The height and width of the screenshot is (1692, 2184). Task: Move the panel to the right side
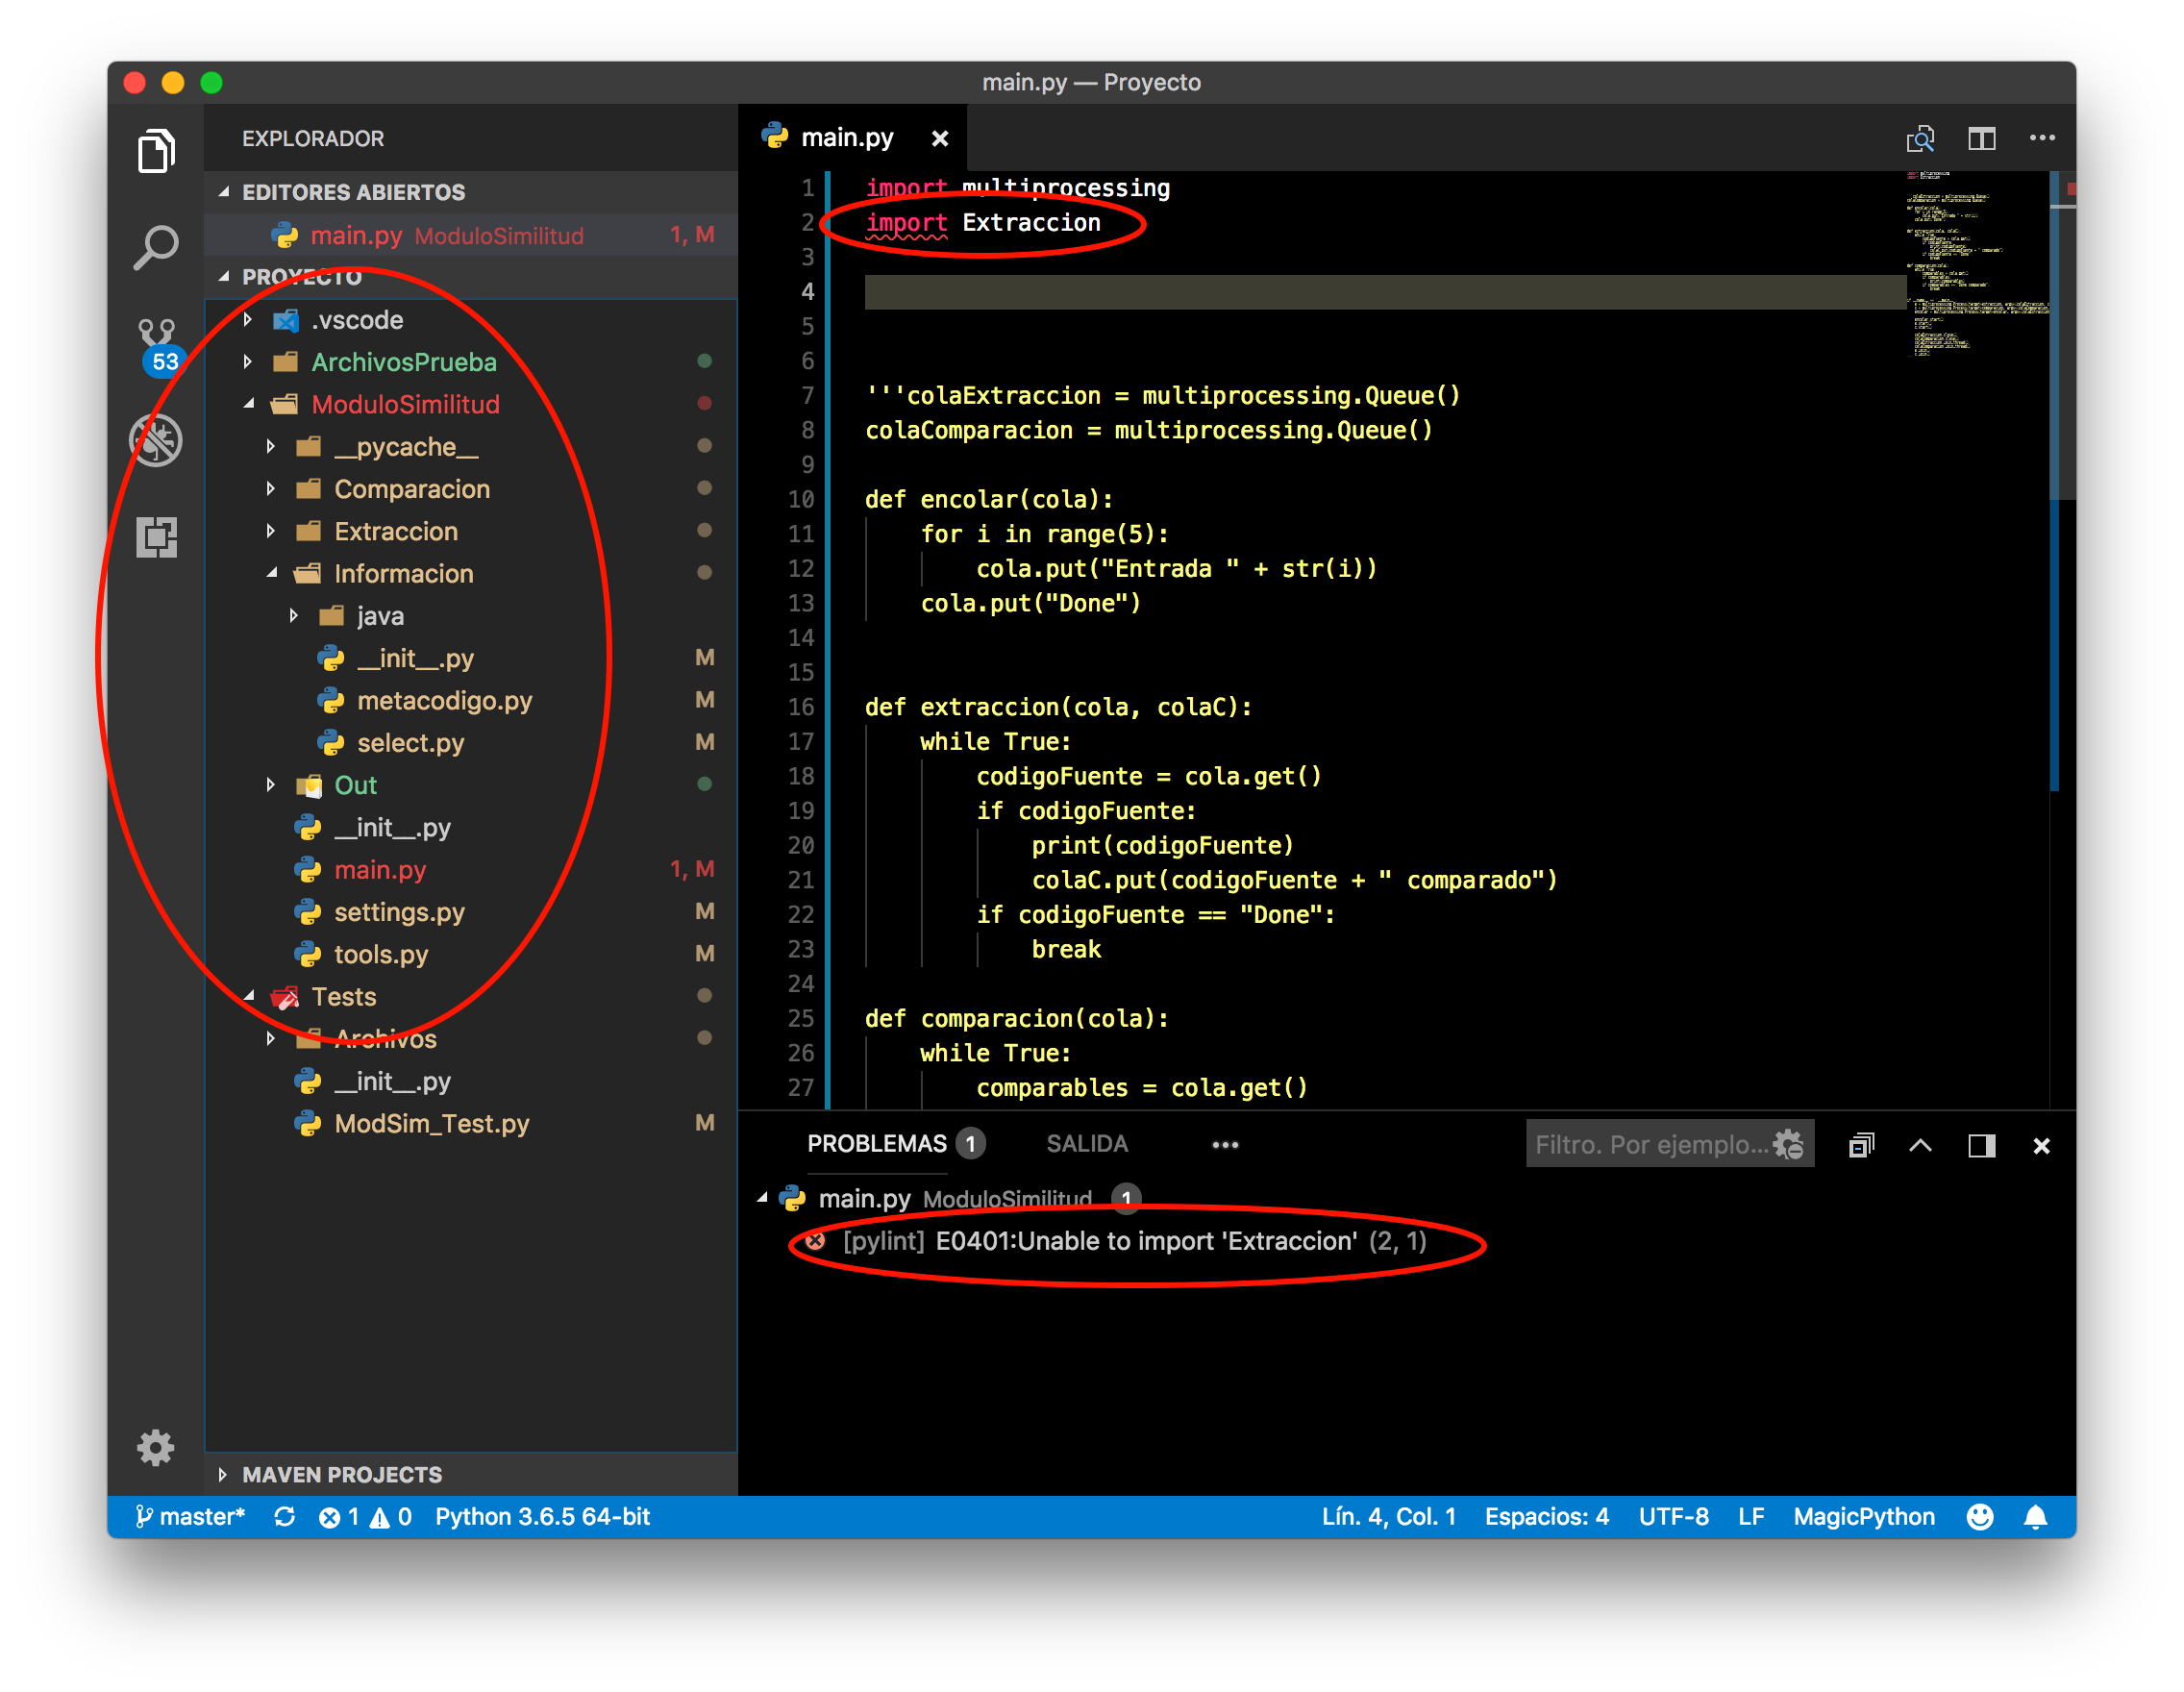pos(1982,1145)
